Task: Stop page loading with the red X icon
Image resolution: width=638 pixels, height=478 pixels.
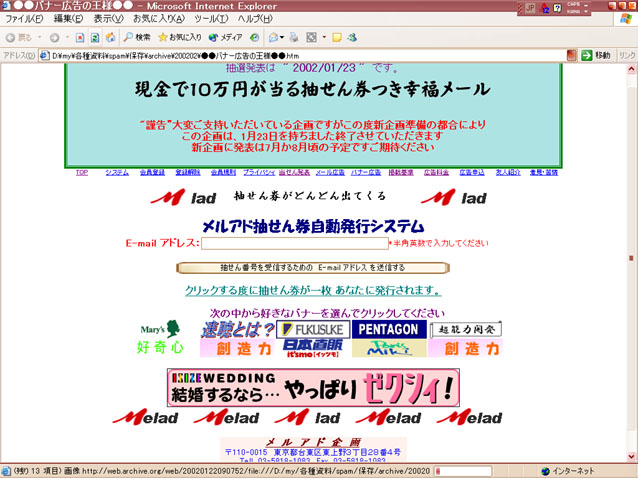Action: tap(80, 38)
